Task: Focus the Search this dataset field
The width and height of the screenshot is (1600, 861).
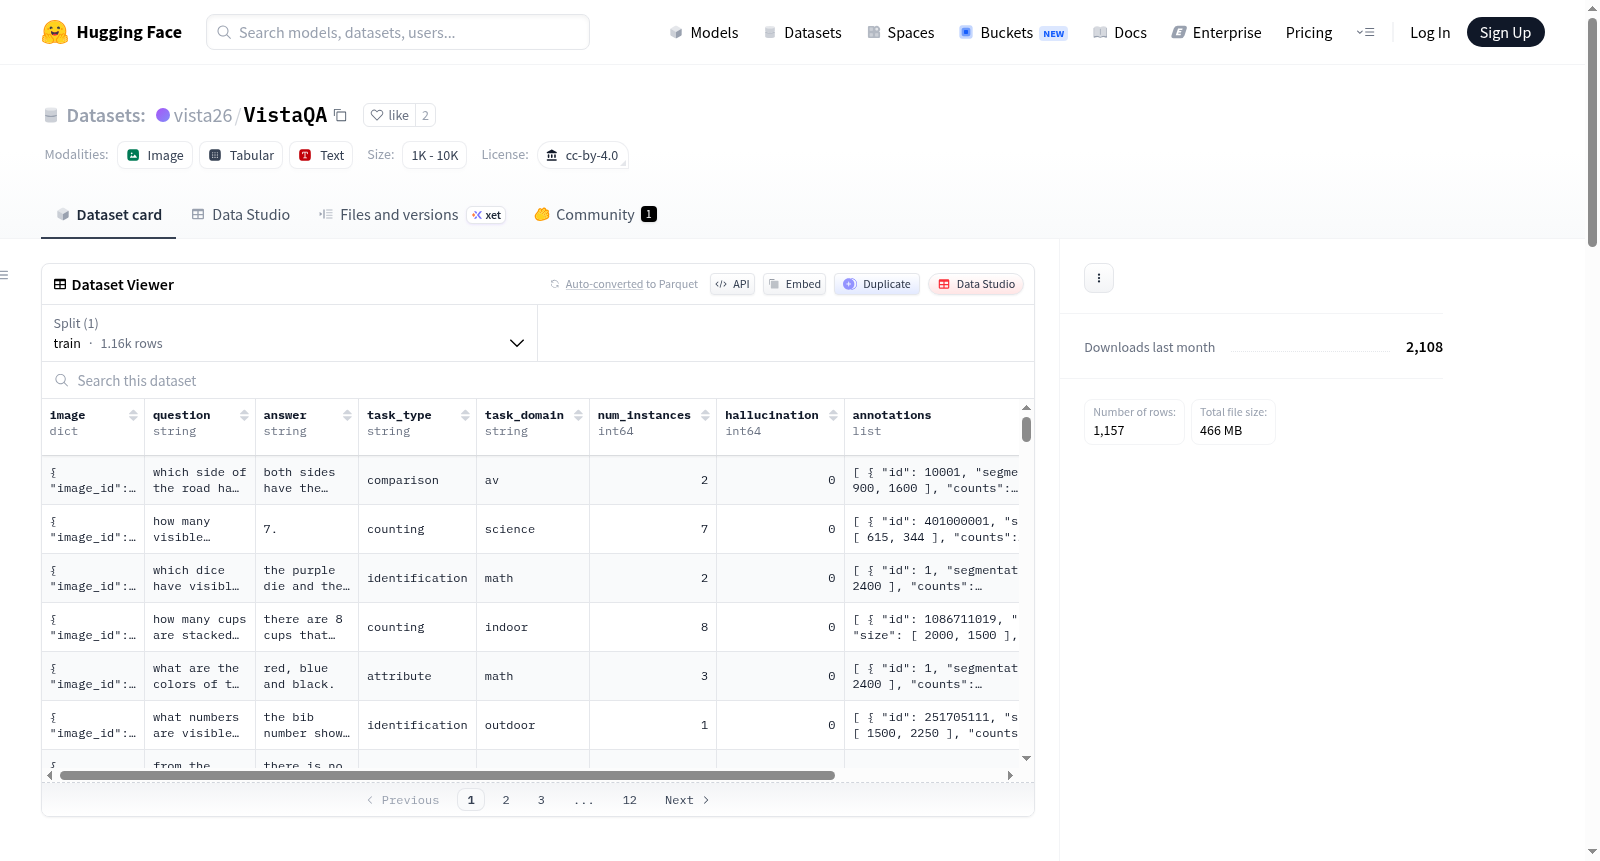Action: coord(538,380)
